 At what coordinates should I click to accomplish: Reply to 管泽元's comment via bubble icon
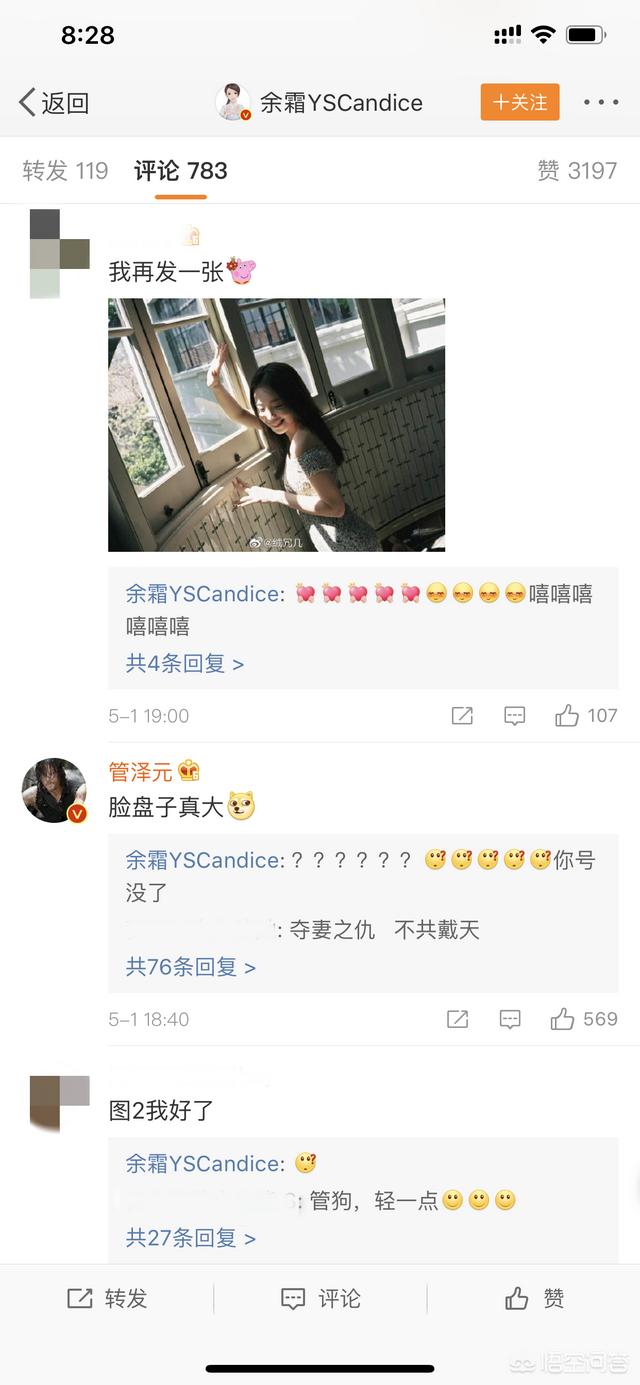[510, 1019]
